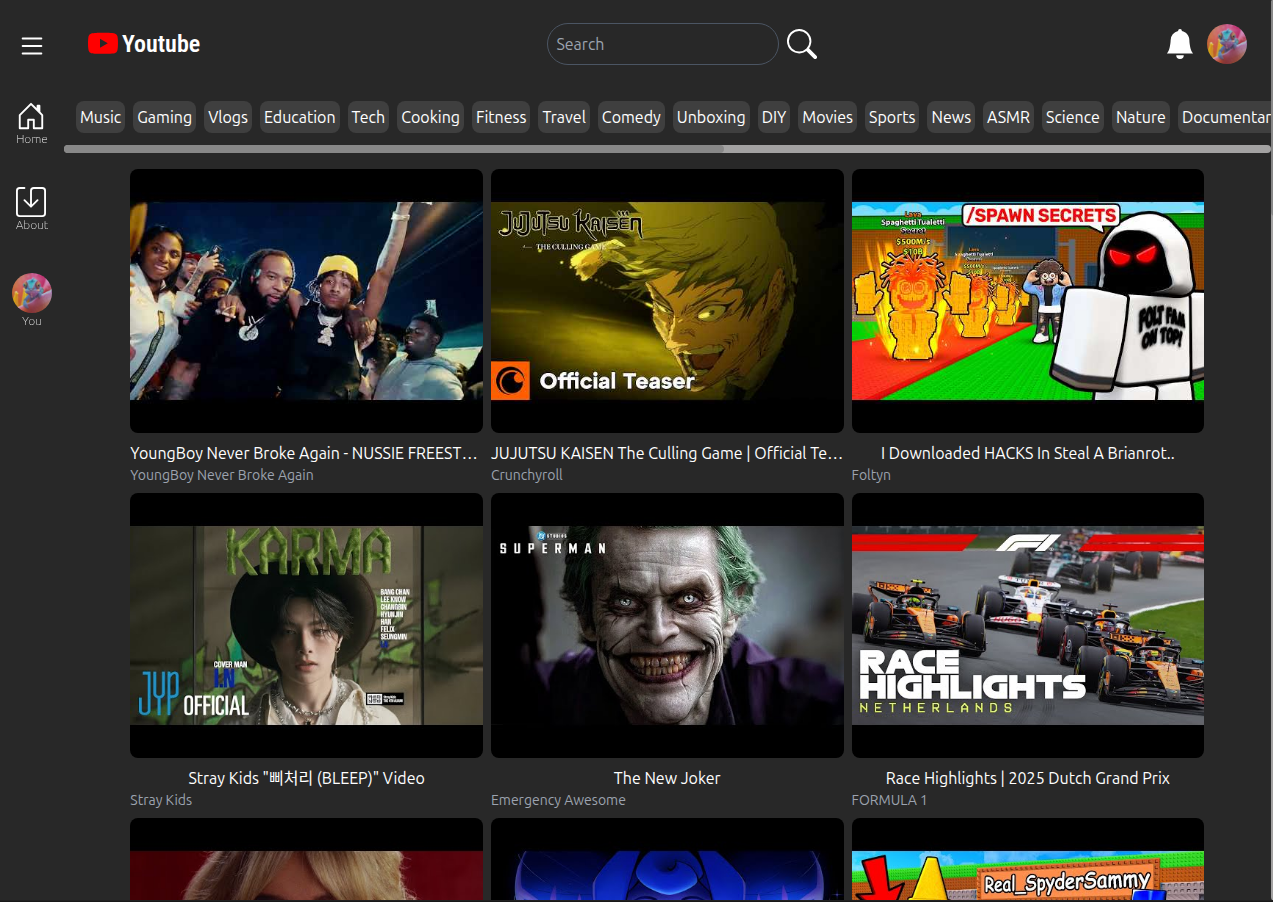Open the hamburger menu
This screenshot has width=1273, height=902.
pyautogui.click(x=32, y=45)
